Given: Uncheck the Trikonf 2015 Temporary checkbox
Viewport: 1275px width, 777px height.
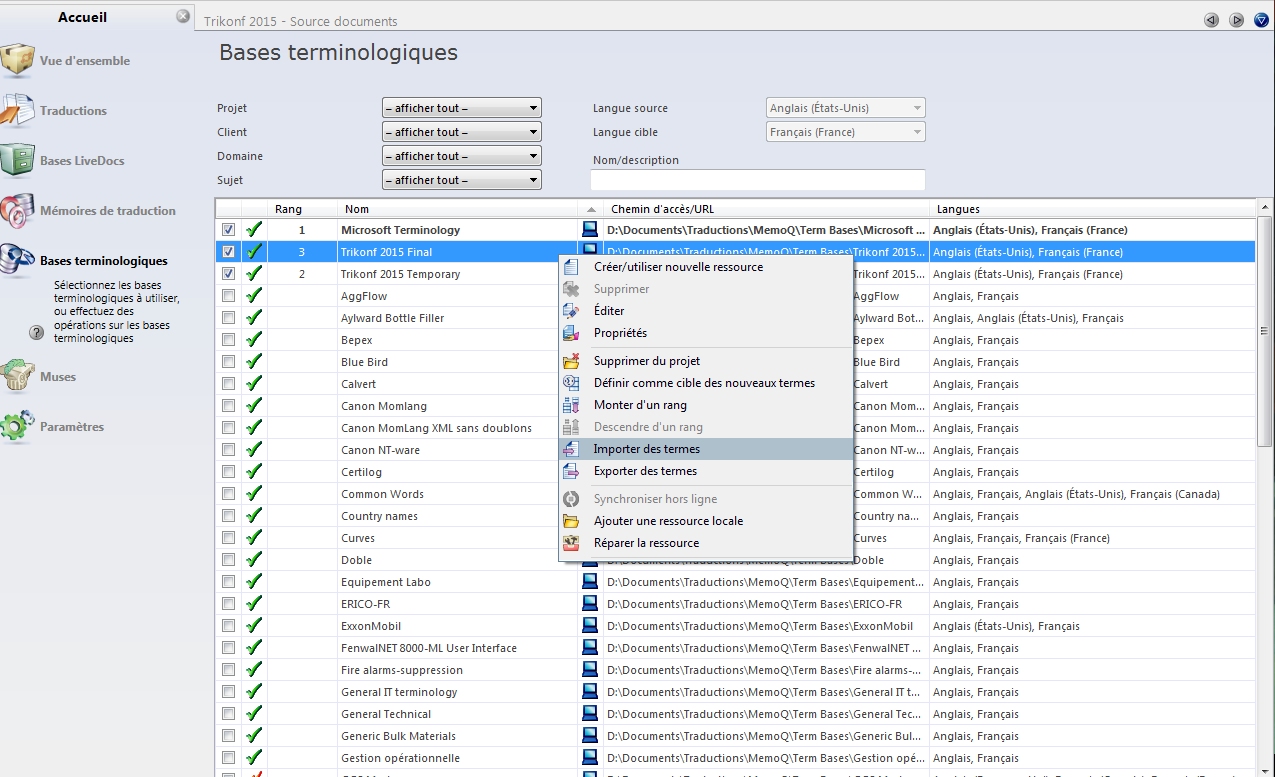Looking at the screenshot, I should pos(228,274).
